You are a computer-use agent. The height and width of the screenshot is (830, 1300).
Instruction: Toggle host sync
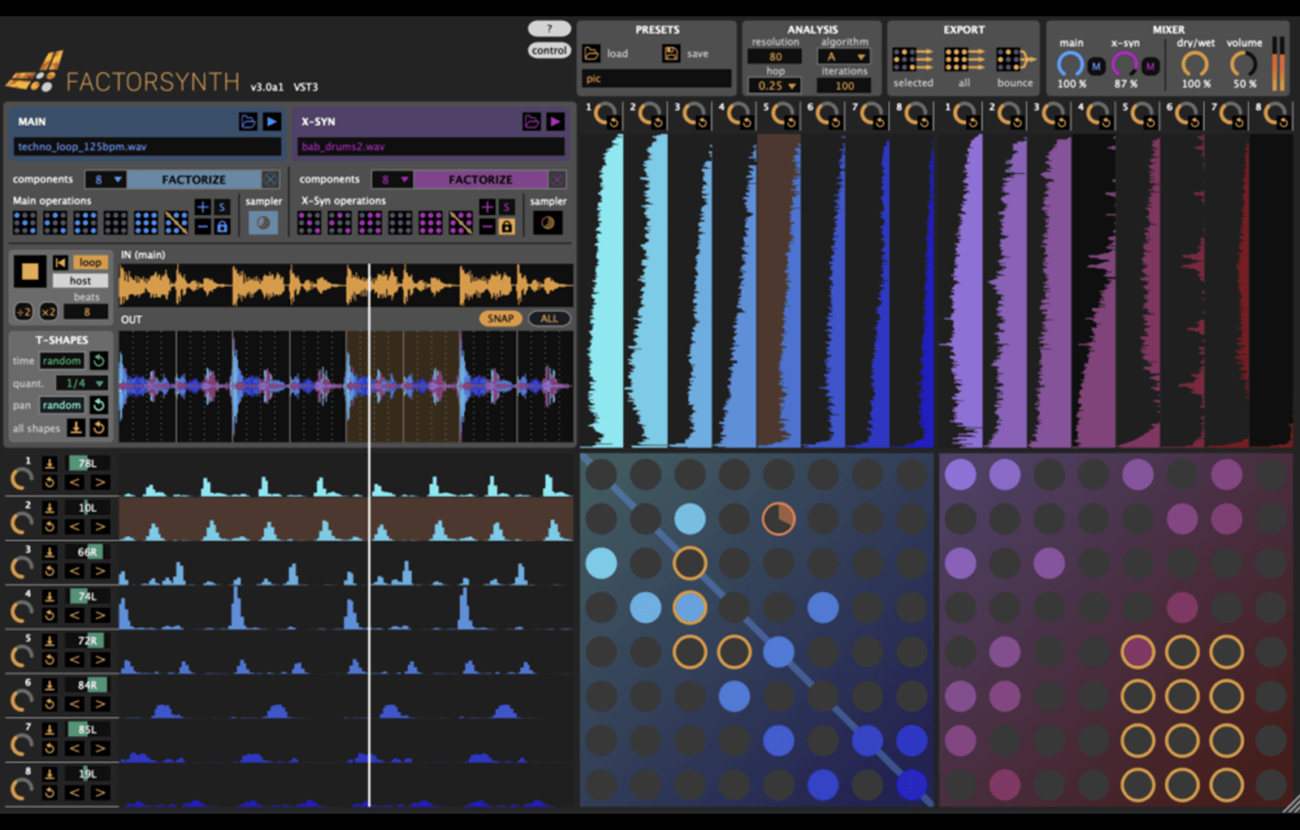80,281
